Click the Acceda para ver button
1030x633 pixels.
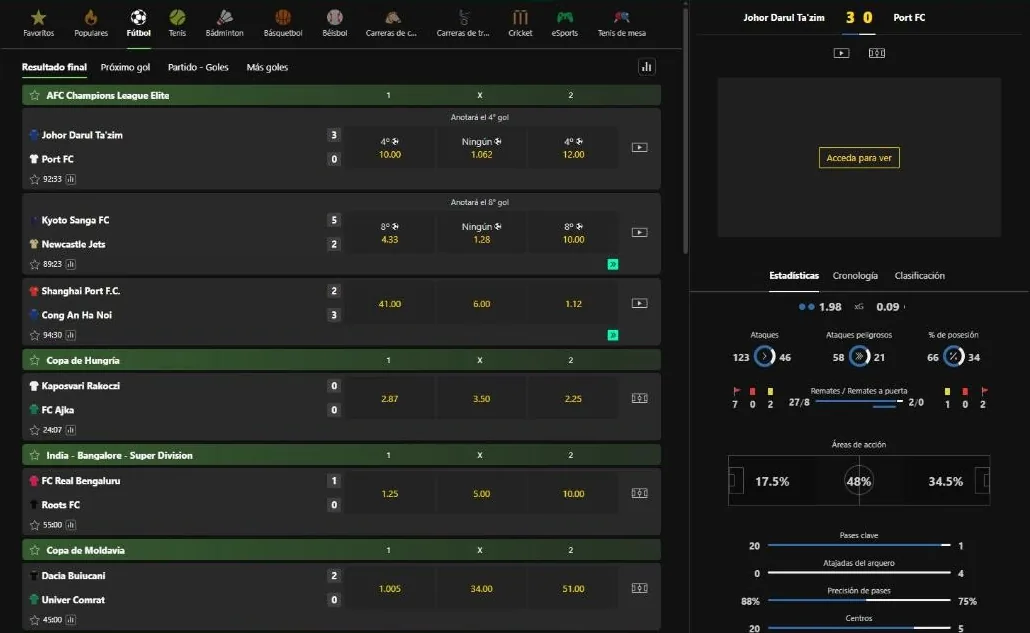point(859,158)
